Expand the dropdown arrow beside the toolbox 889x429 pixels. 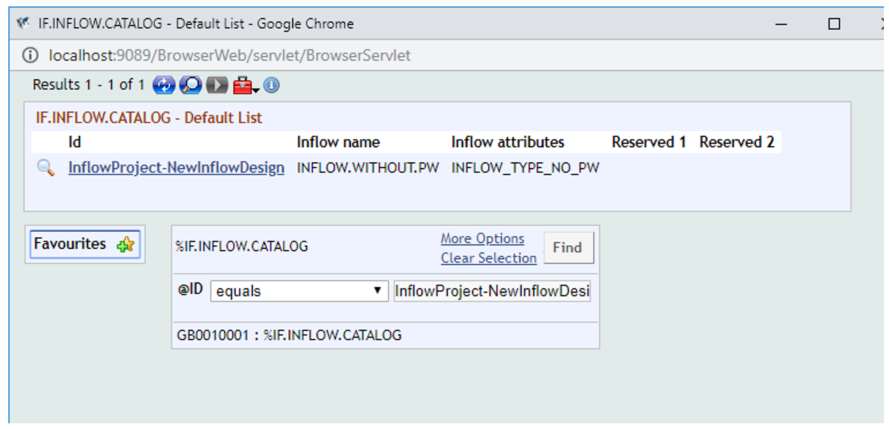(x=256, y=90)
